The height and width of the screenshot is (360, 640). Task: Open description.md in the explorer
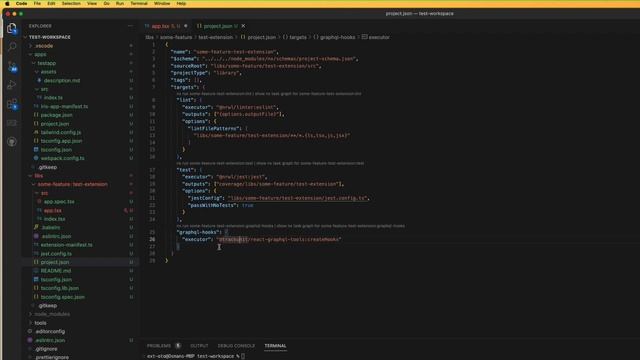point(62,80)
